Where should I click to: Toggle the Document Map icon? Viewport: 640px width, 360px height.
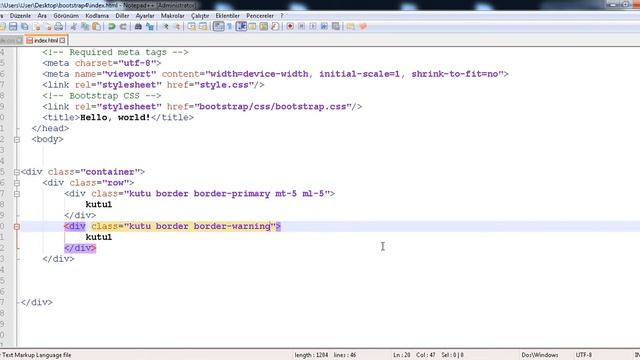tap(264, 27)
